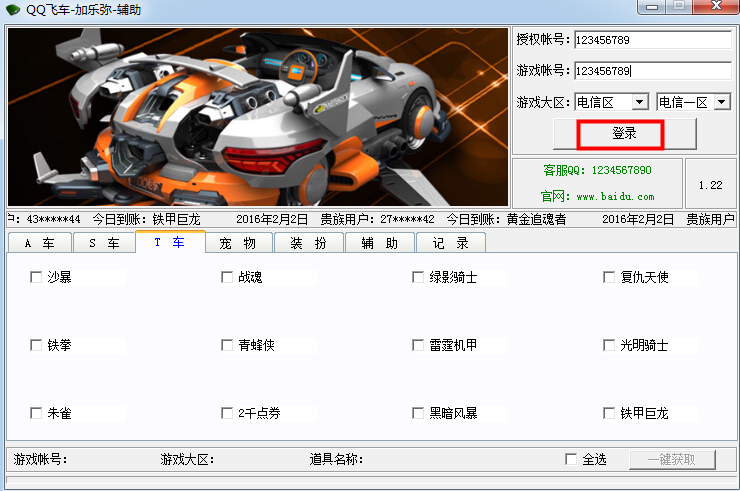Screen dimensions: 740x491
Task: Click the 一键获取 button
Action: [672, 459]
